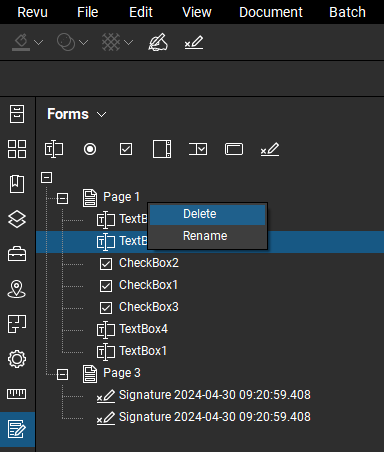Select Page 3 in the forms tree
Screen dimensions: 384x452
coord(122,373)
